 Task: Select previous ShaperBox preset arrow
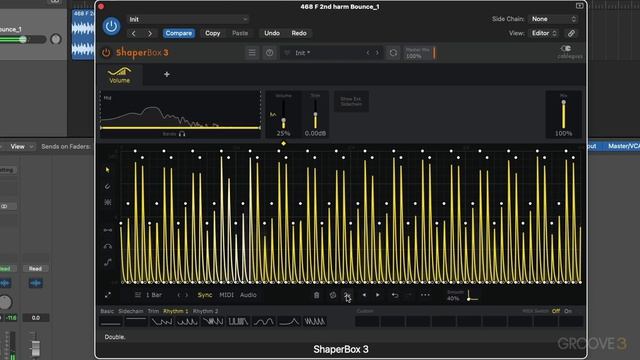368,53
